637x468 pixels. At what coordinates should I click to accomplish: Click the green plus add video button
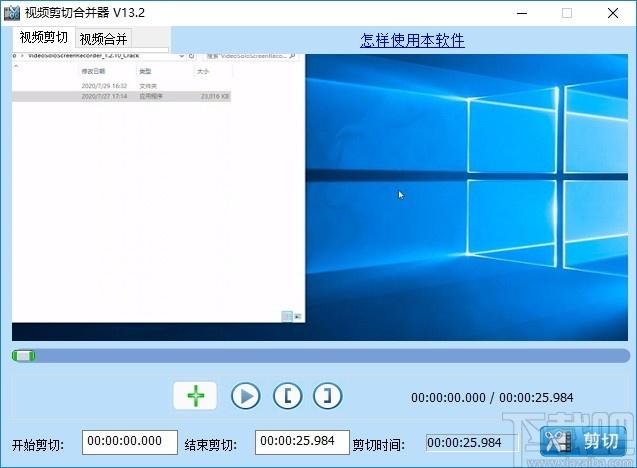(195, 395)
